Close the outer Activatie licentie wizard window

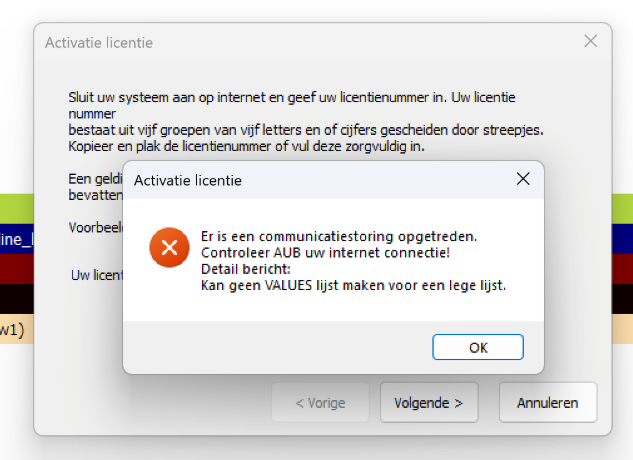[x=591, y=41]
